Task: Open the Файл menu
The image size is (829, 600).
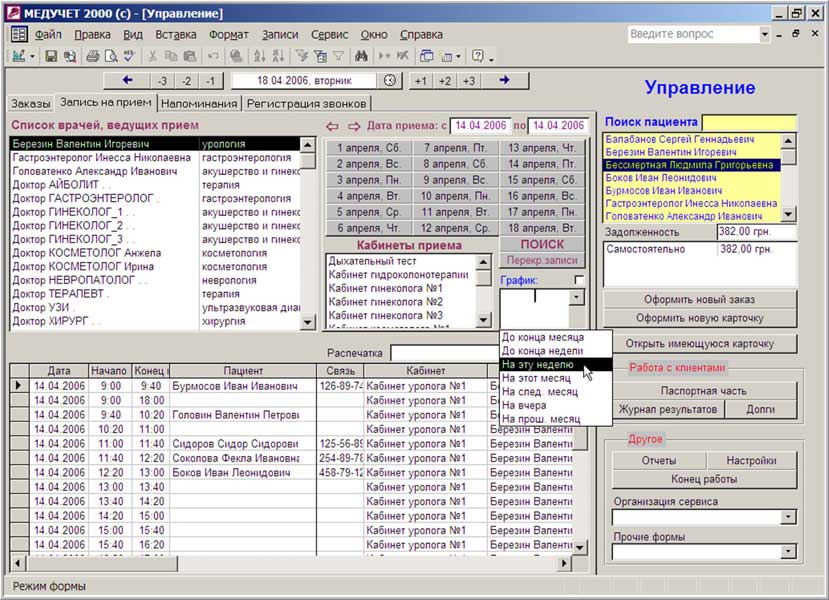Action: click(x=48, y=34)
